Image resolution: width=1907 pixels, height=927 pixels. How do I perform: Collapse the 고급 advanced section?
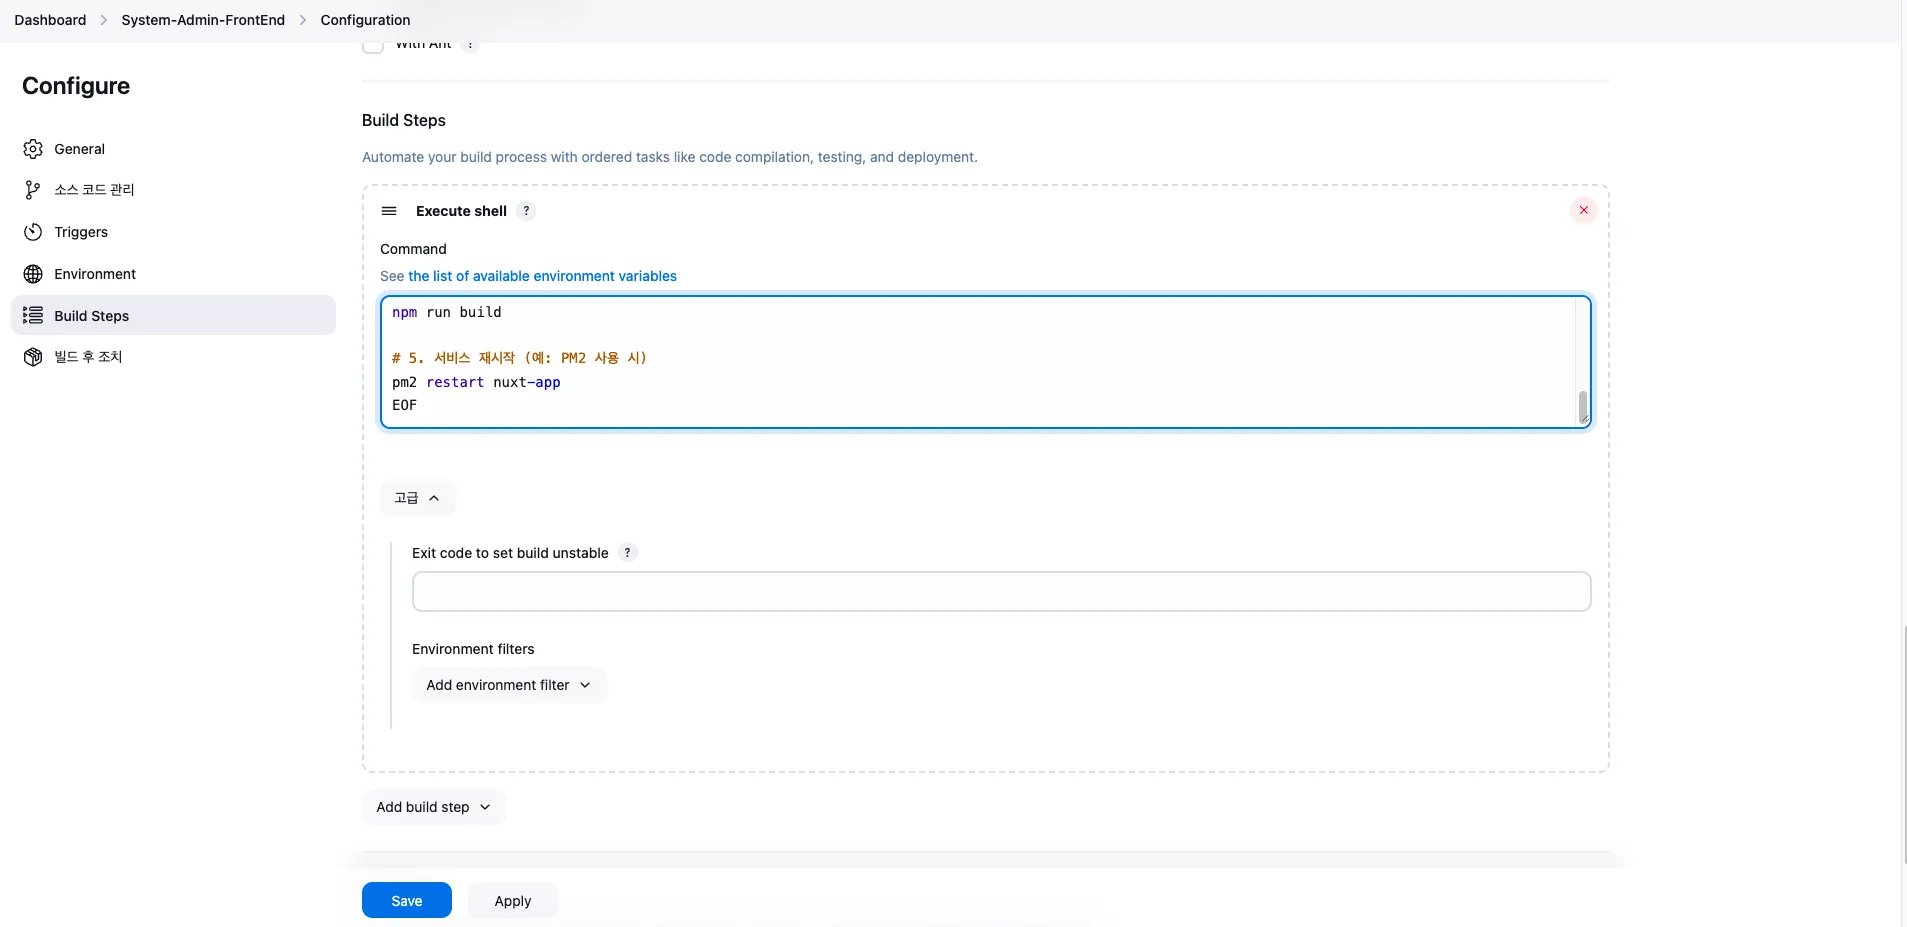click(x=417, y=498)
